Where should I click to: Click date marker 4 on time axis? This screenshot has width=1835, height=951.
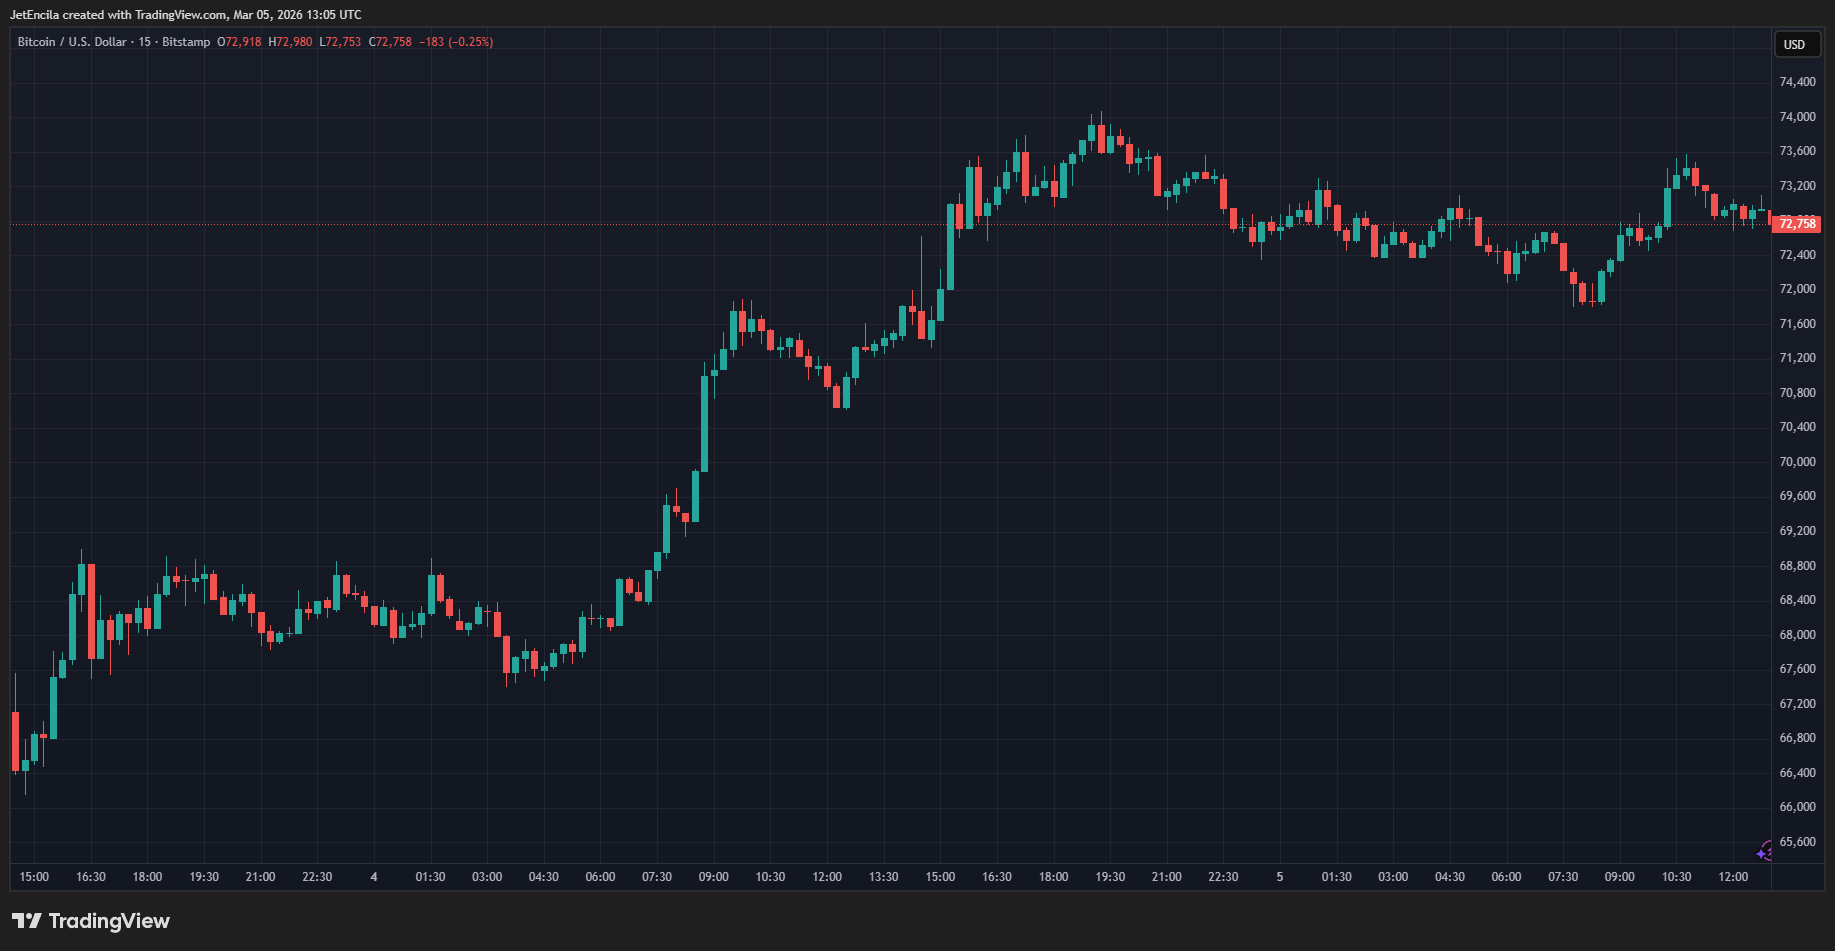click(374, 877)
